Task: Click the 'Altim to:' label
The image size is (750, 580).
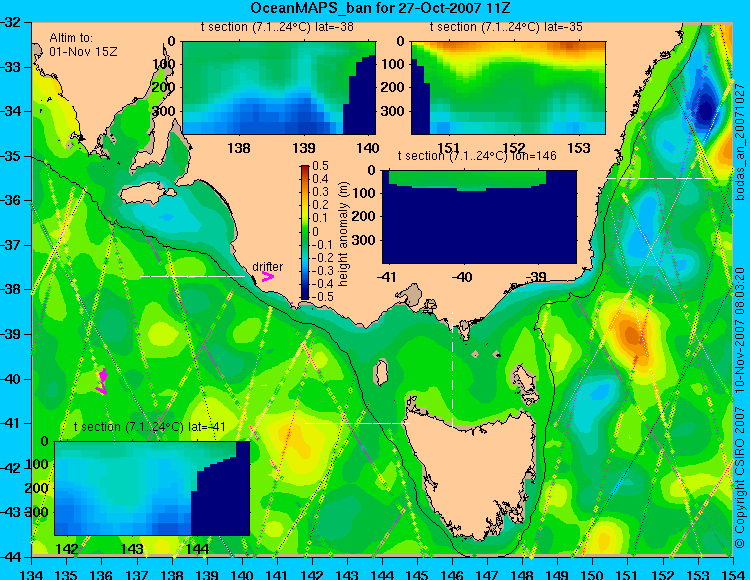Action: pyautogui.click(x=71, y=38)
